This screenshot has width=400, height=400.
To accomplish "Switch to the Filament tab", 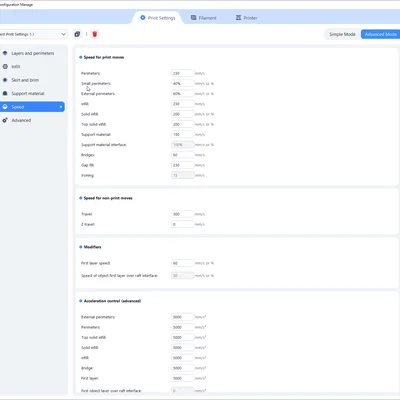I will click(203, 18).
